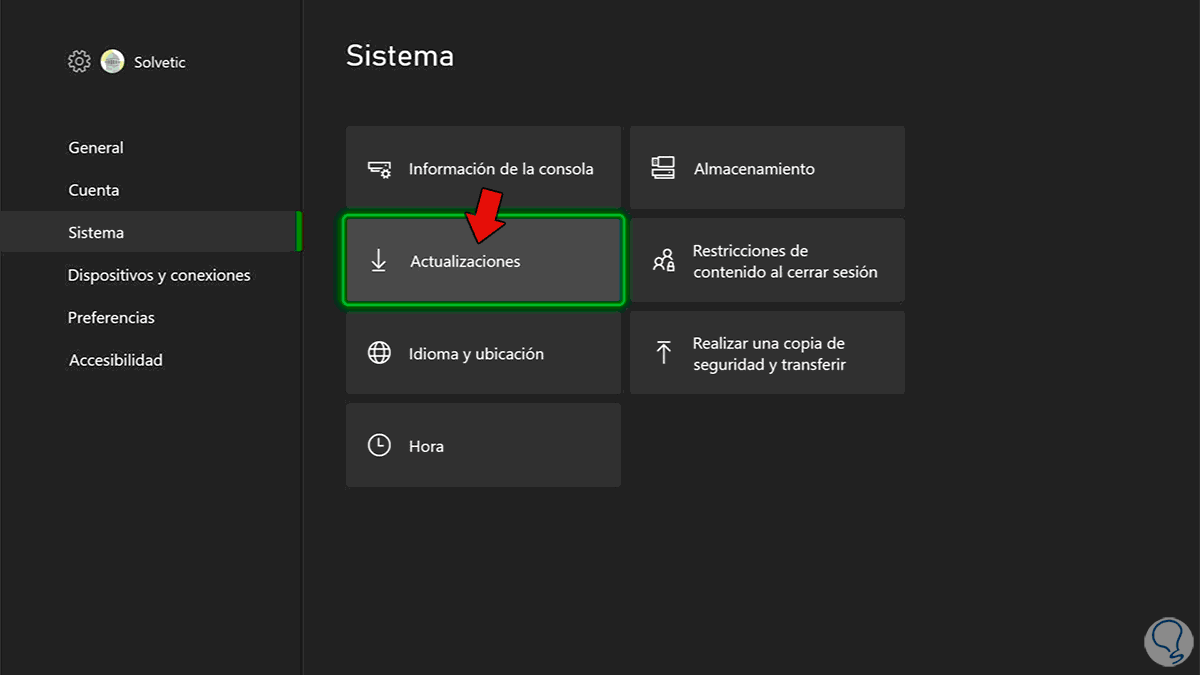Click the console information icon
1200x675 pixels.
pyautogui.click(x=379, y=169)
